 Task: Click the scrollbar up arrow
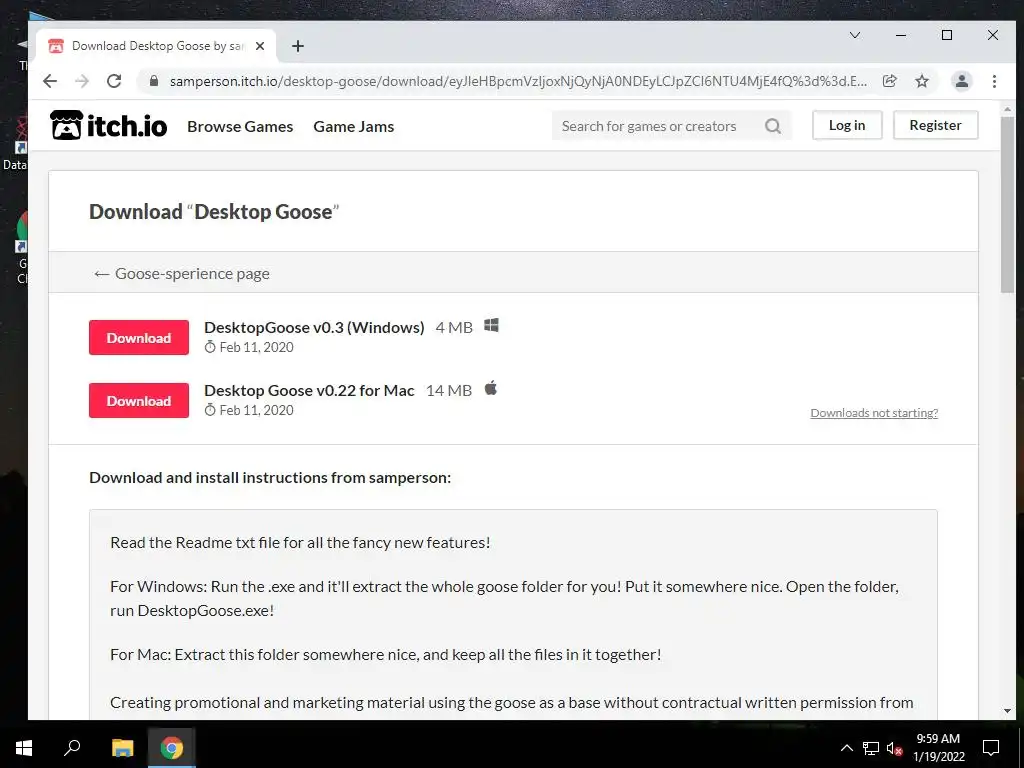(x=1007, y=110)
